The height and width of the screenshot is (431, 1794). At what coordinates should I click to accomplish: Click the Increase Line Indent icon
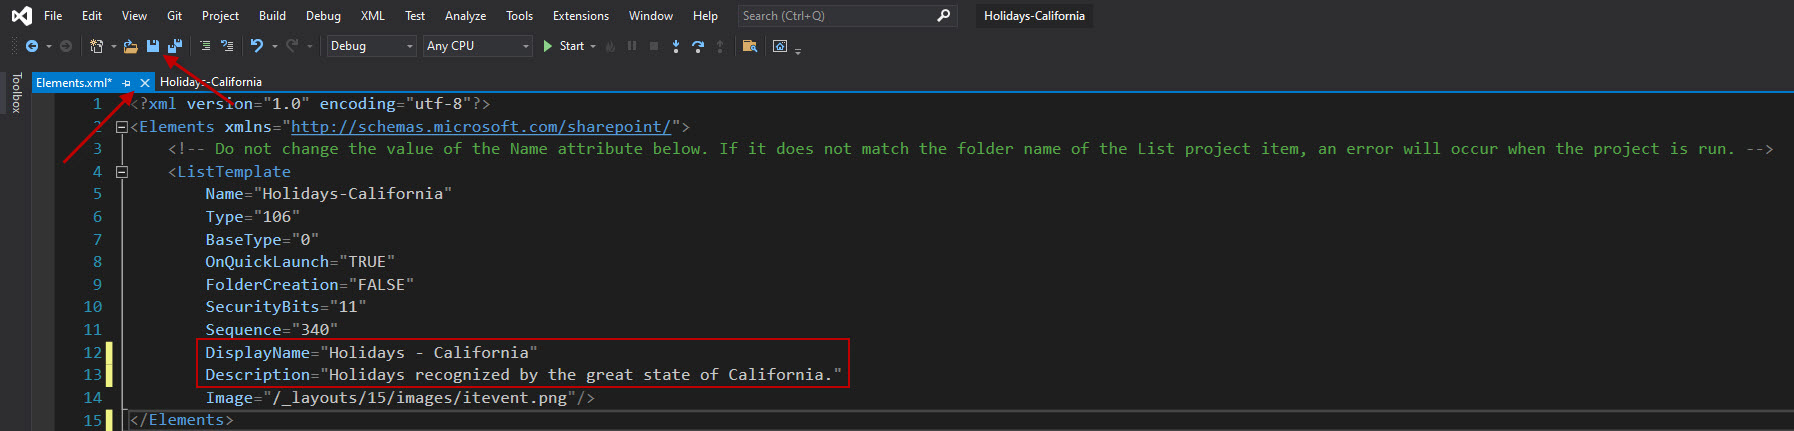click(x=227, y=46)
